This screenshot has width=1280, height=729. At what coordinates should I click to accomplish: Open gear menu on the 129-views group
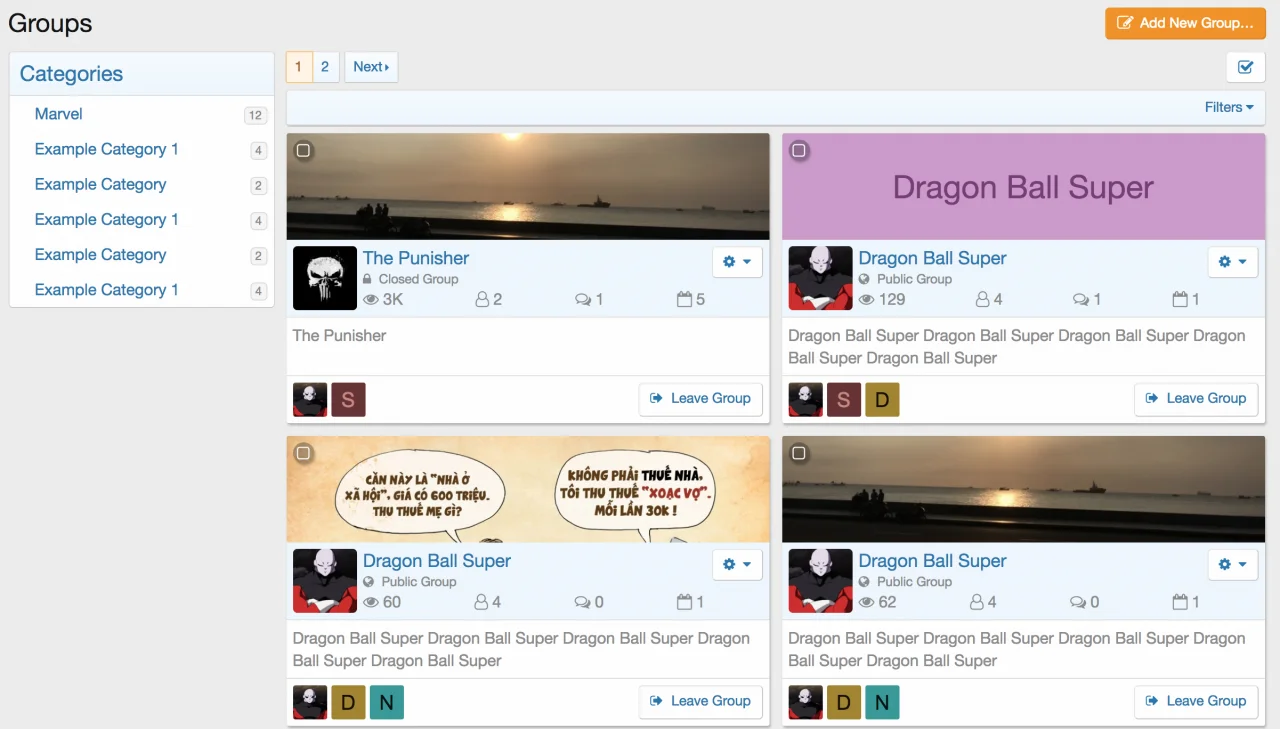[1233, 262]
